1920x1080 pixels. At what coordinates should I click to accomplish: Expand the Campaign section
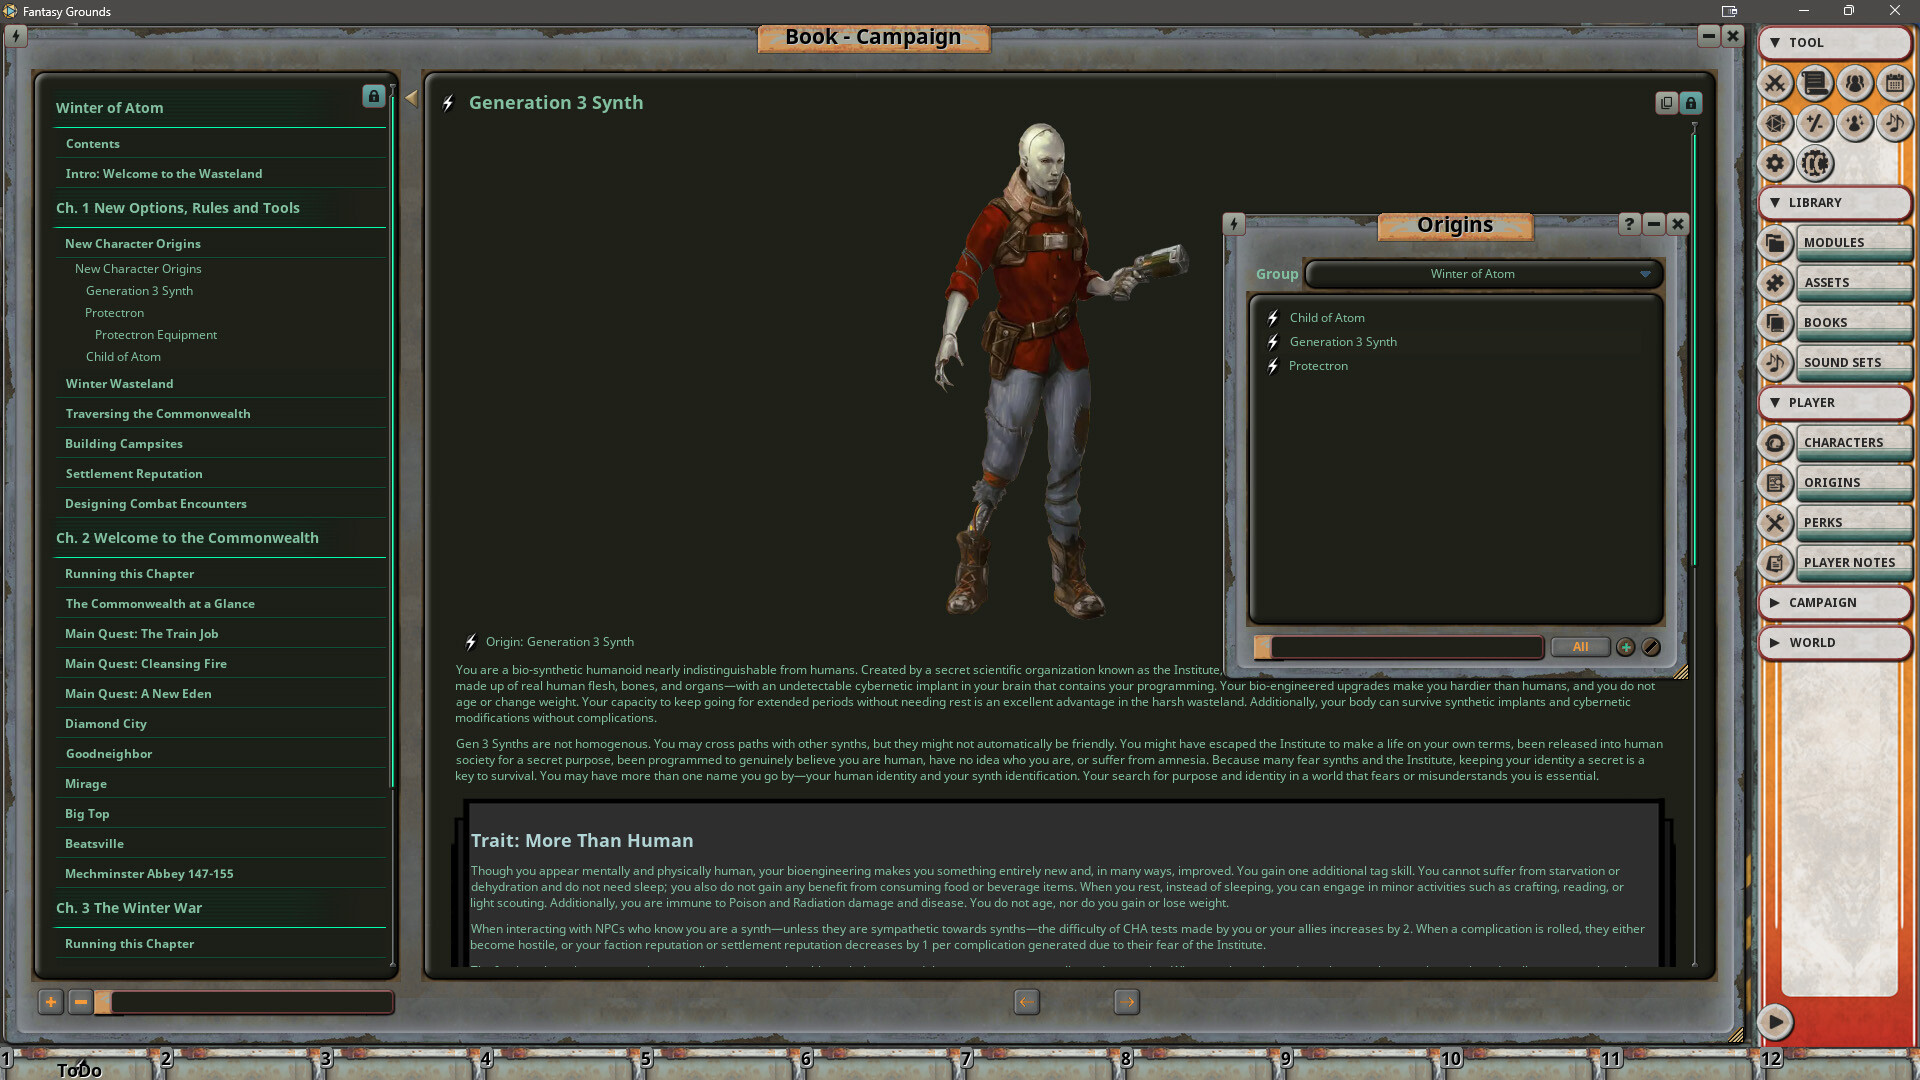(1835, 602)
